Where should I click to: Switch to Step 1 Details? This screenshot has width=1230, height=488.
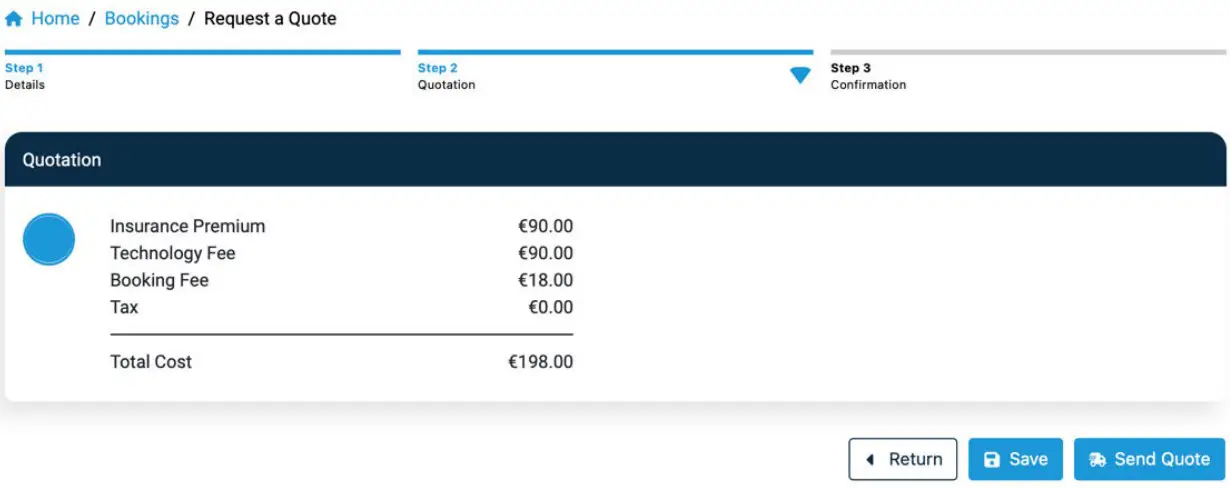(25, 76)
